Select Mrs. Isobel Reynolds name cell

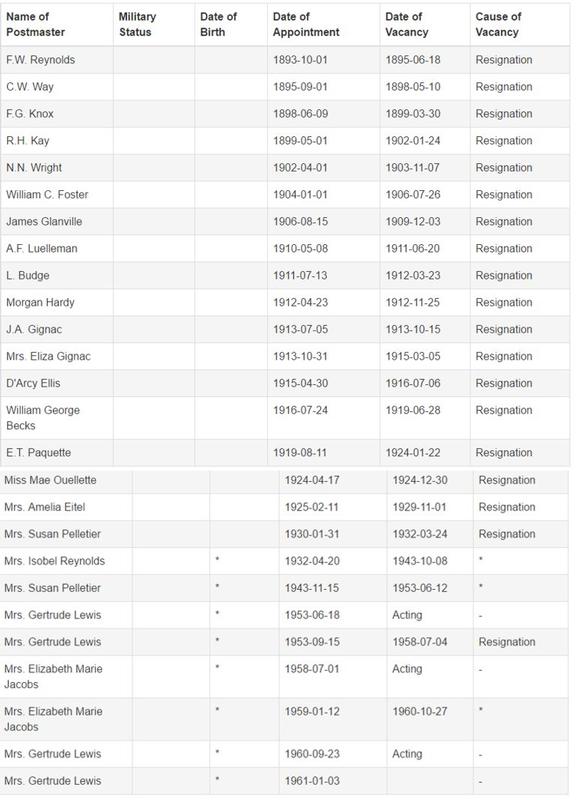[55, 561]
